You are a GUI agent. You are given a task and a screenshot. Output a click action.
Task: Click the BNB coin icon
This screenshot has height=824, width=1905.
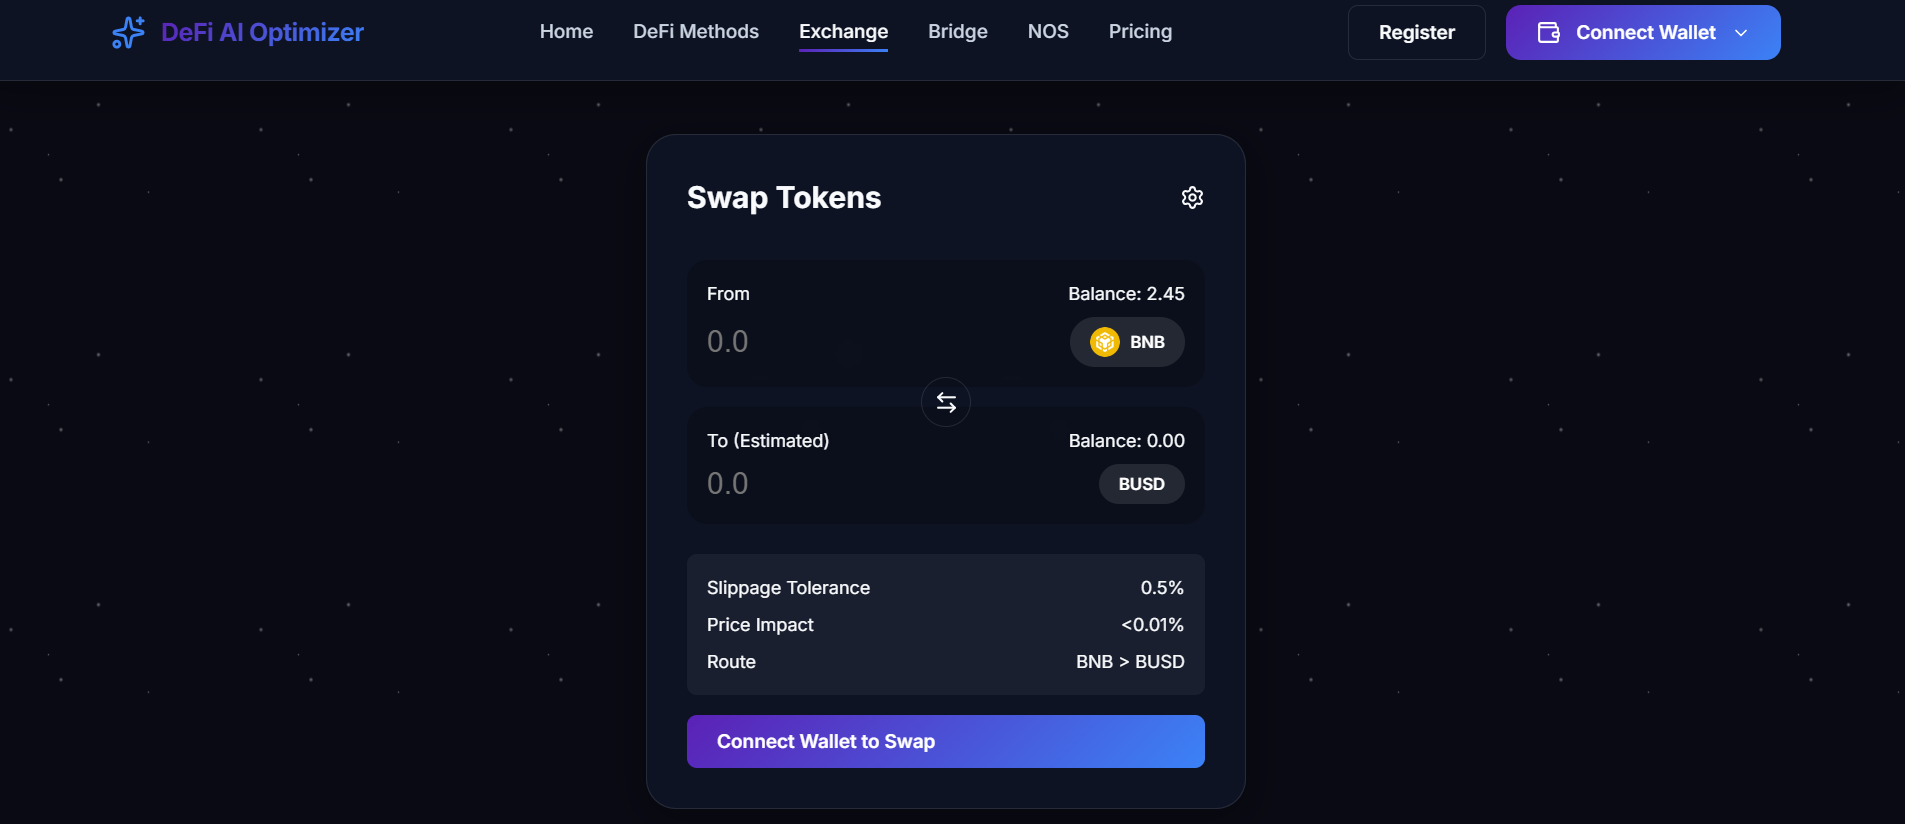[1105, 342]
